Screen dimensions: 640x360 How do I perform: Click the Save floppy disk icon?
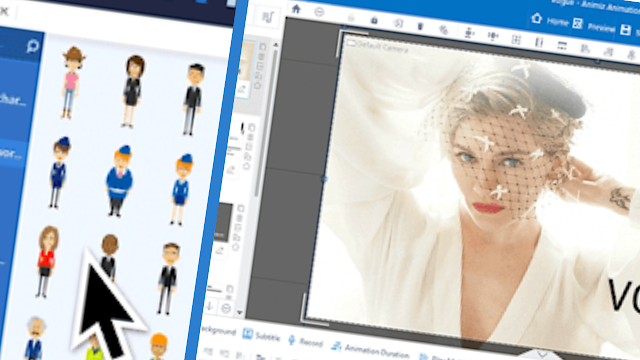[x=625, y=30]
